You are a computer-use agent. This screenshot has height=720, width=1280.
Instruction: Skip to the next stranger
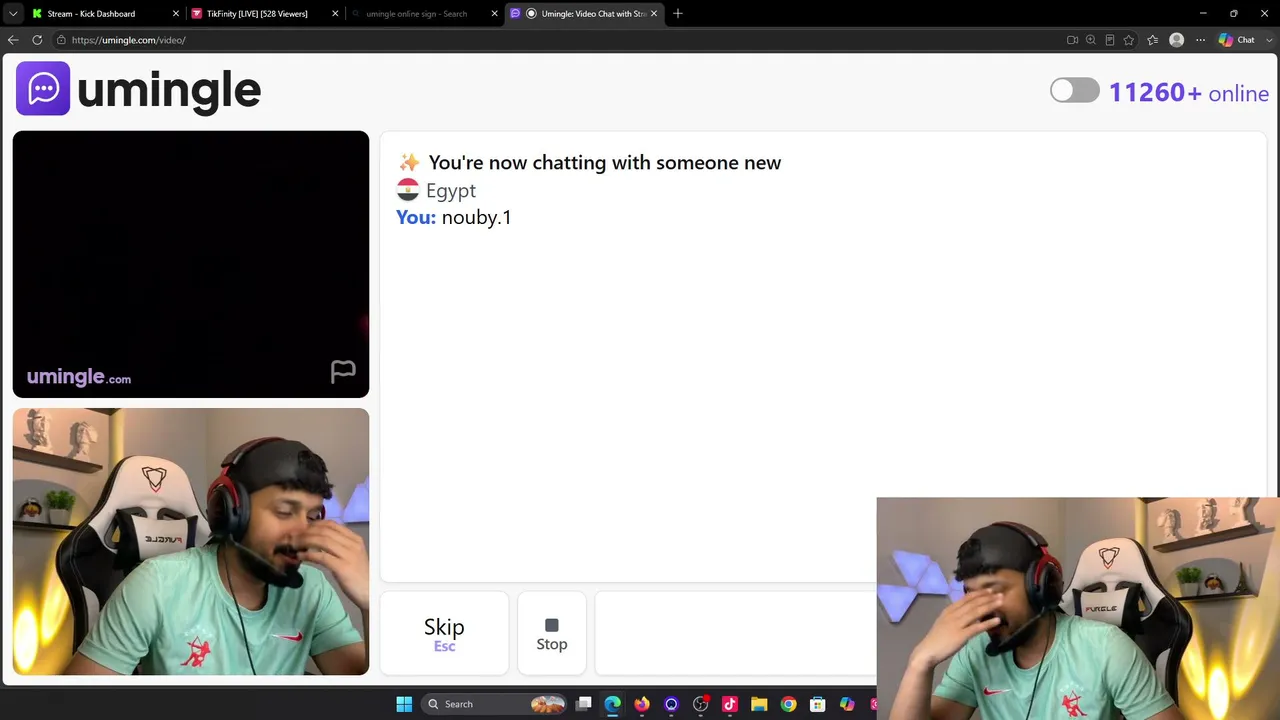[444, 634]
